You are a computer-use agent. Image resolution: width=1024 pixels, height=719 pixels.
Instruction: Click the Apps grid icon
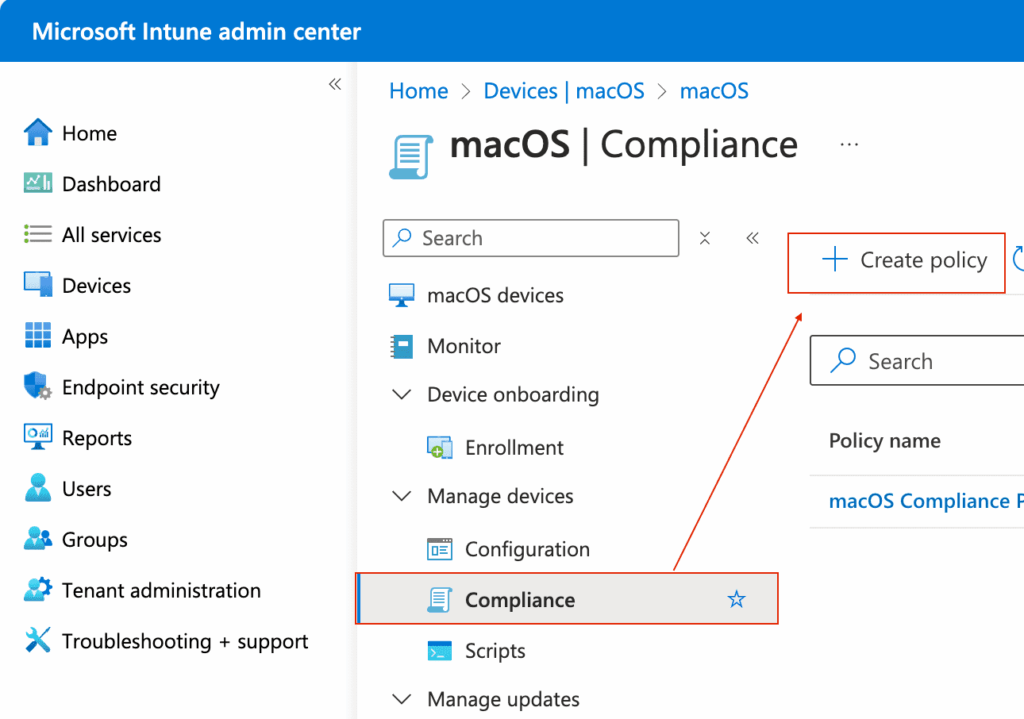[36, 336]
